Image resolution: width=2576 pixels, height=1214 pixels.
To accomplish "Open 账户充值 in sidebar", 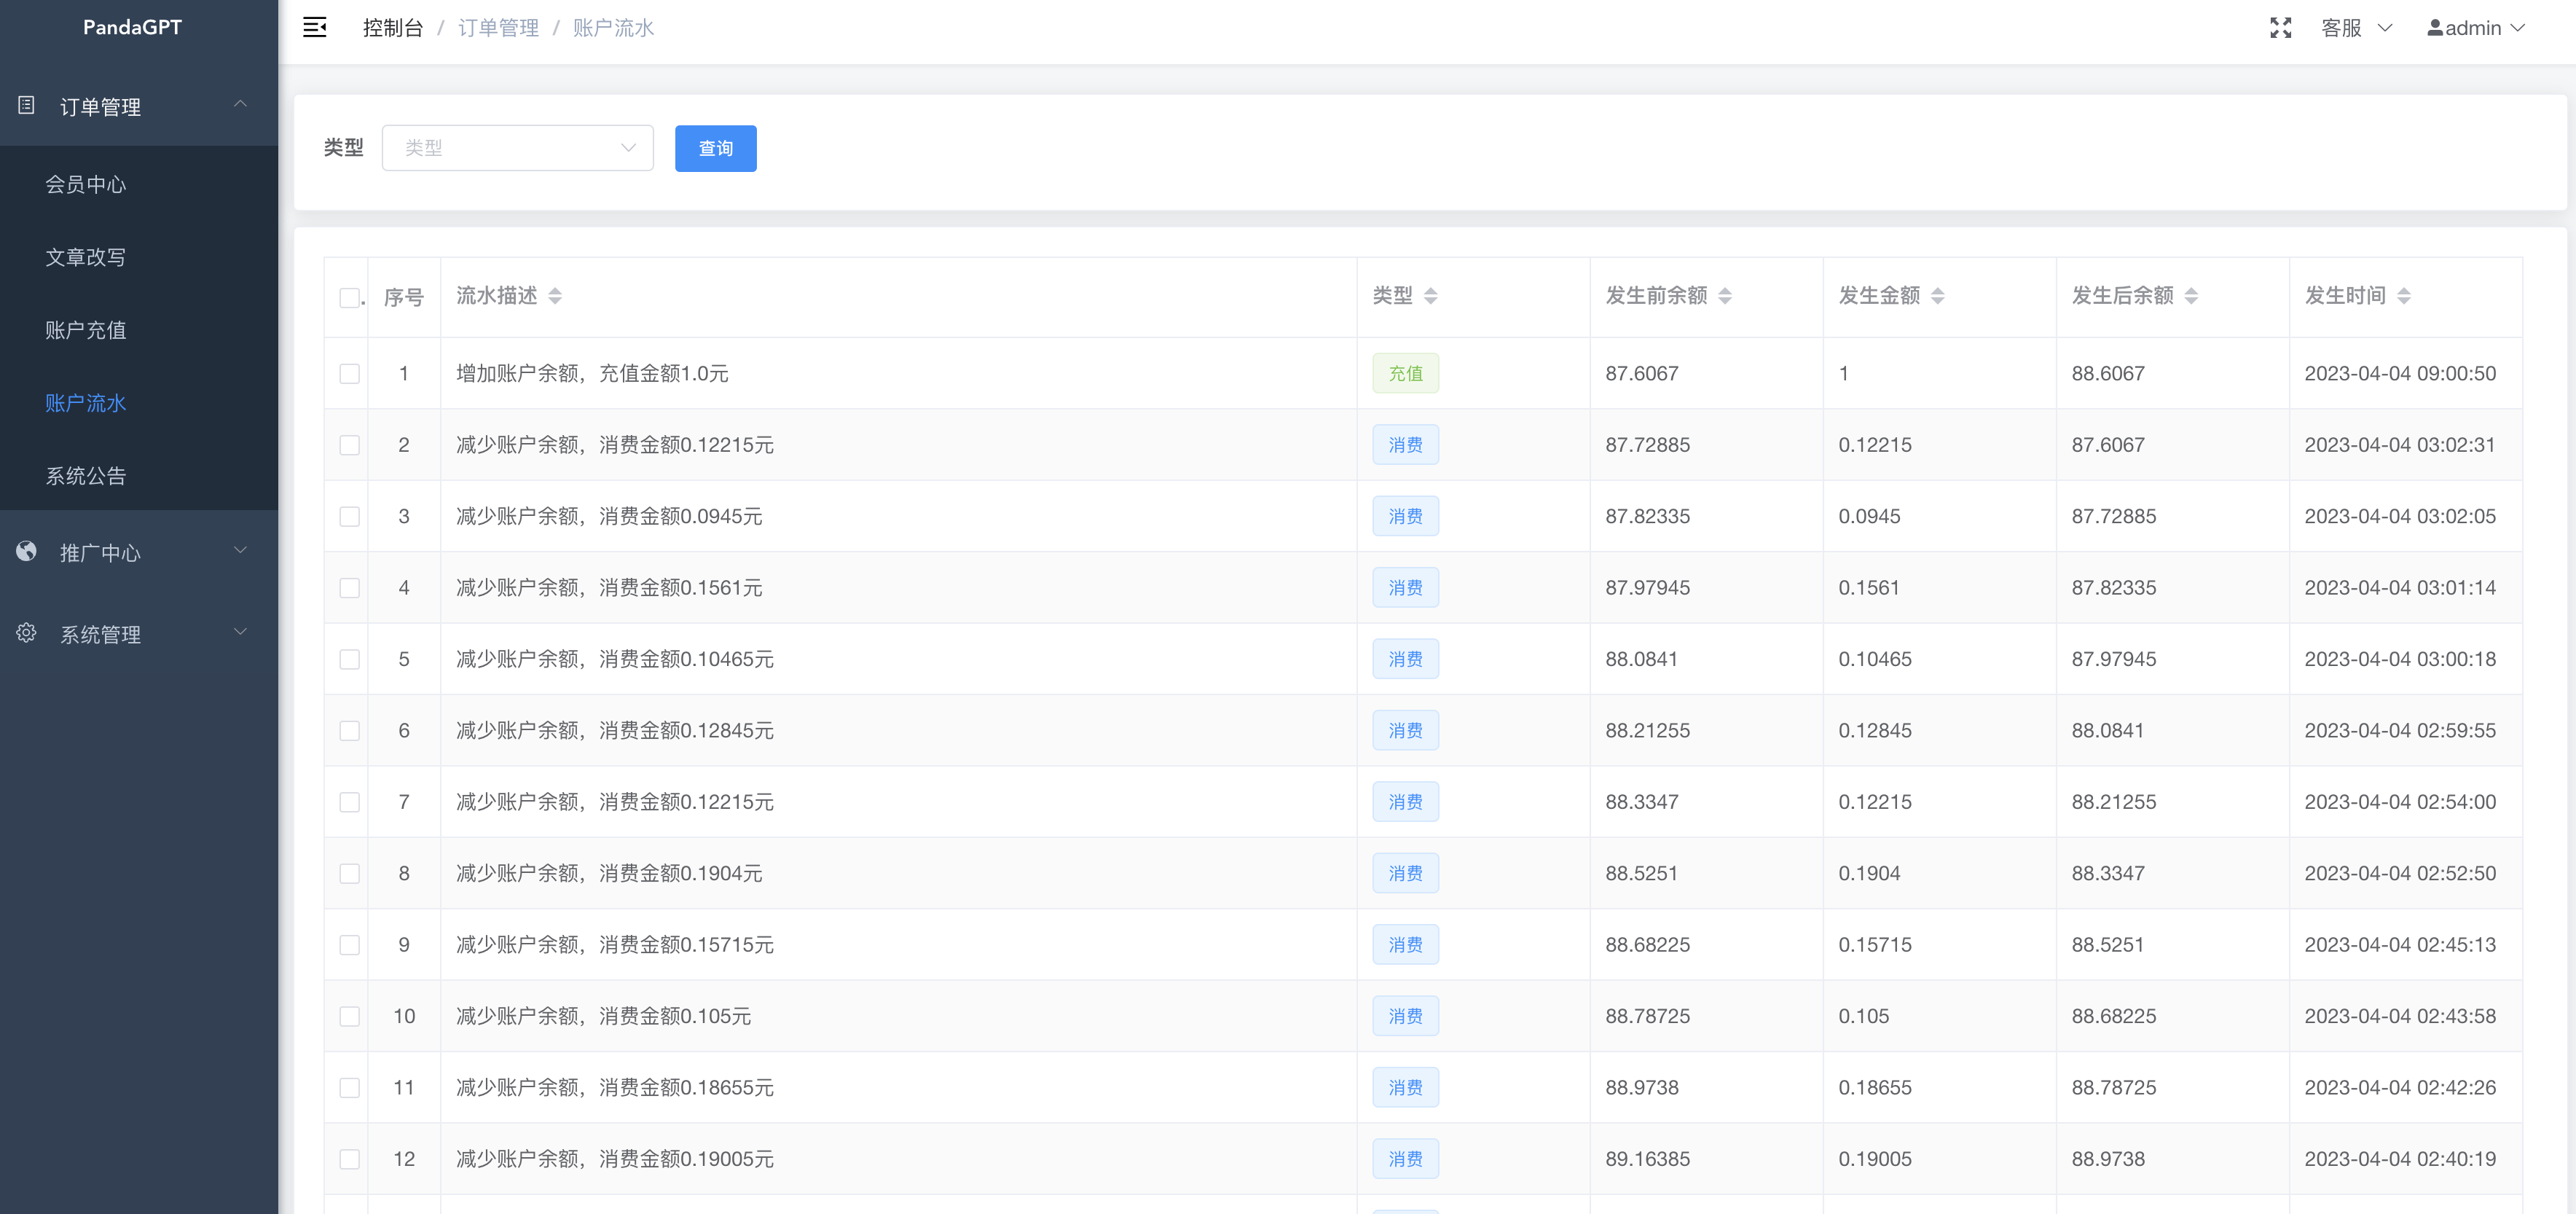I will 86,330.
